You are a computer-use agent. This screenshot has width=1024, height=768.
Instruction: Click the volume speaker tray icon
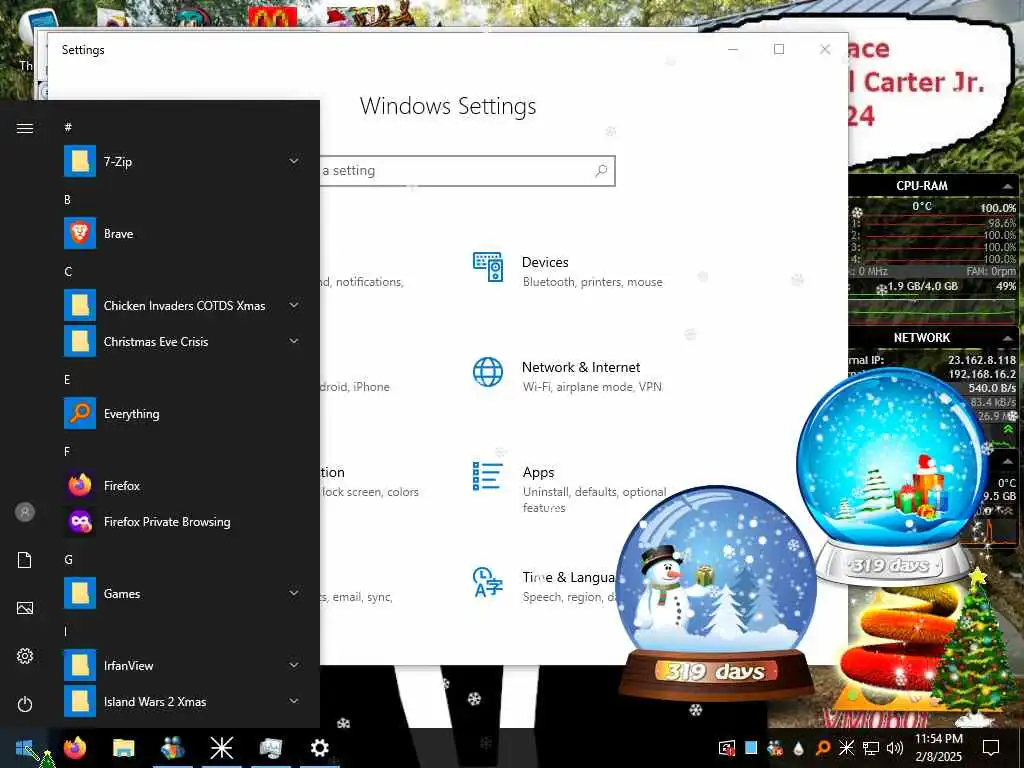pyautogui.click(x=895, y=748)
